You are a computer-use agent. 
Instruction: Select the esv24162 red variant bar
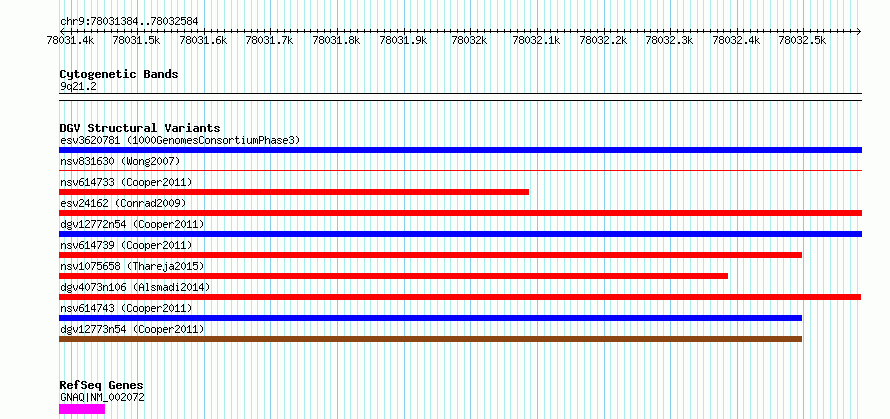click(x=460, y=213)
